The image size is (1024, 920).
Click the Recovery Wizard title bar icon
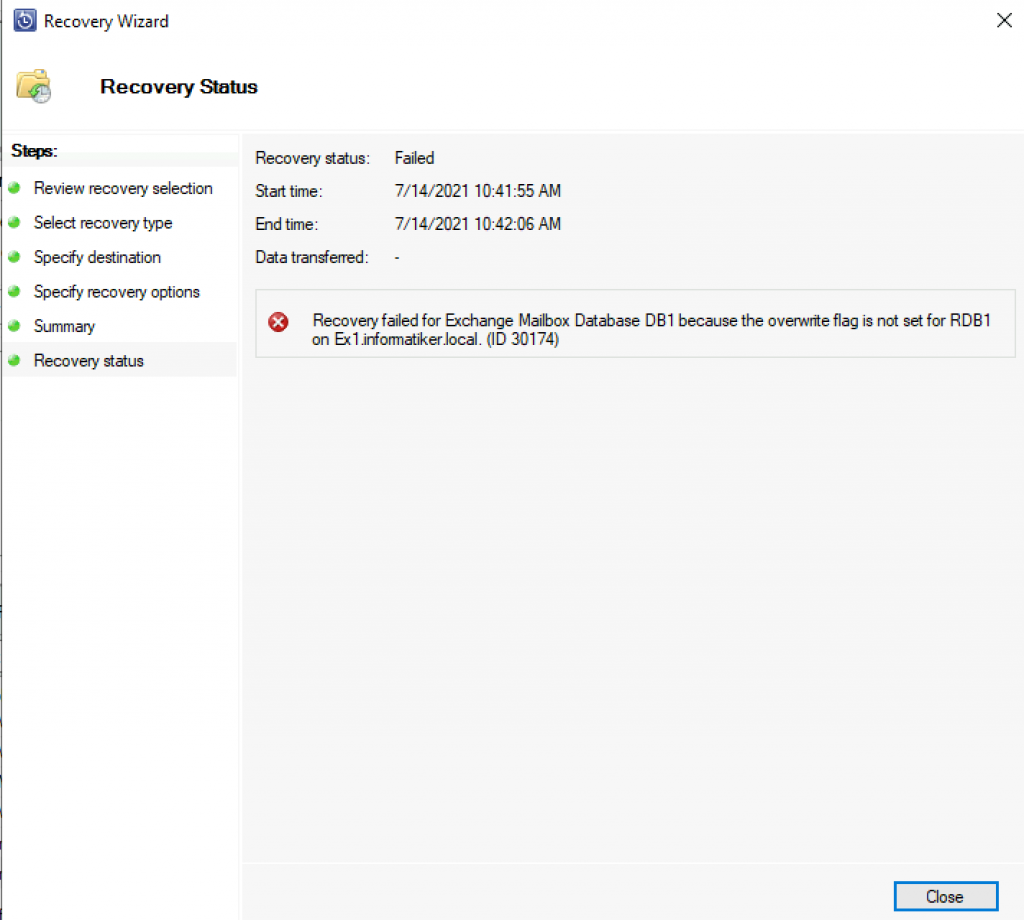click(x=25, y=21)
